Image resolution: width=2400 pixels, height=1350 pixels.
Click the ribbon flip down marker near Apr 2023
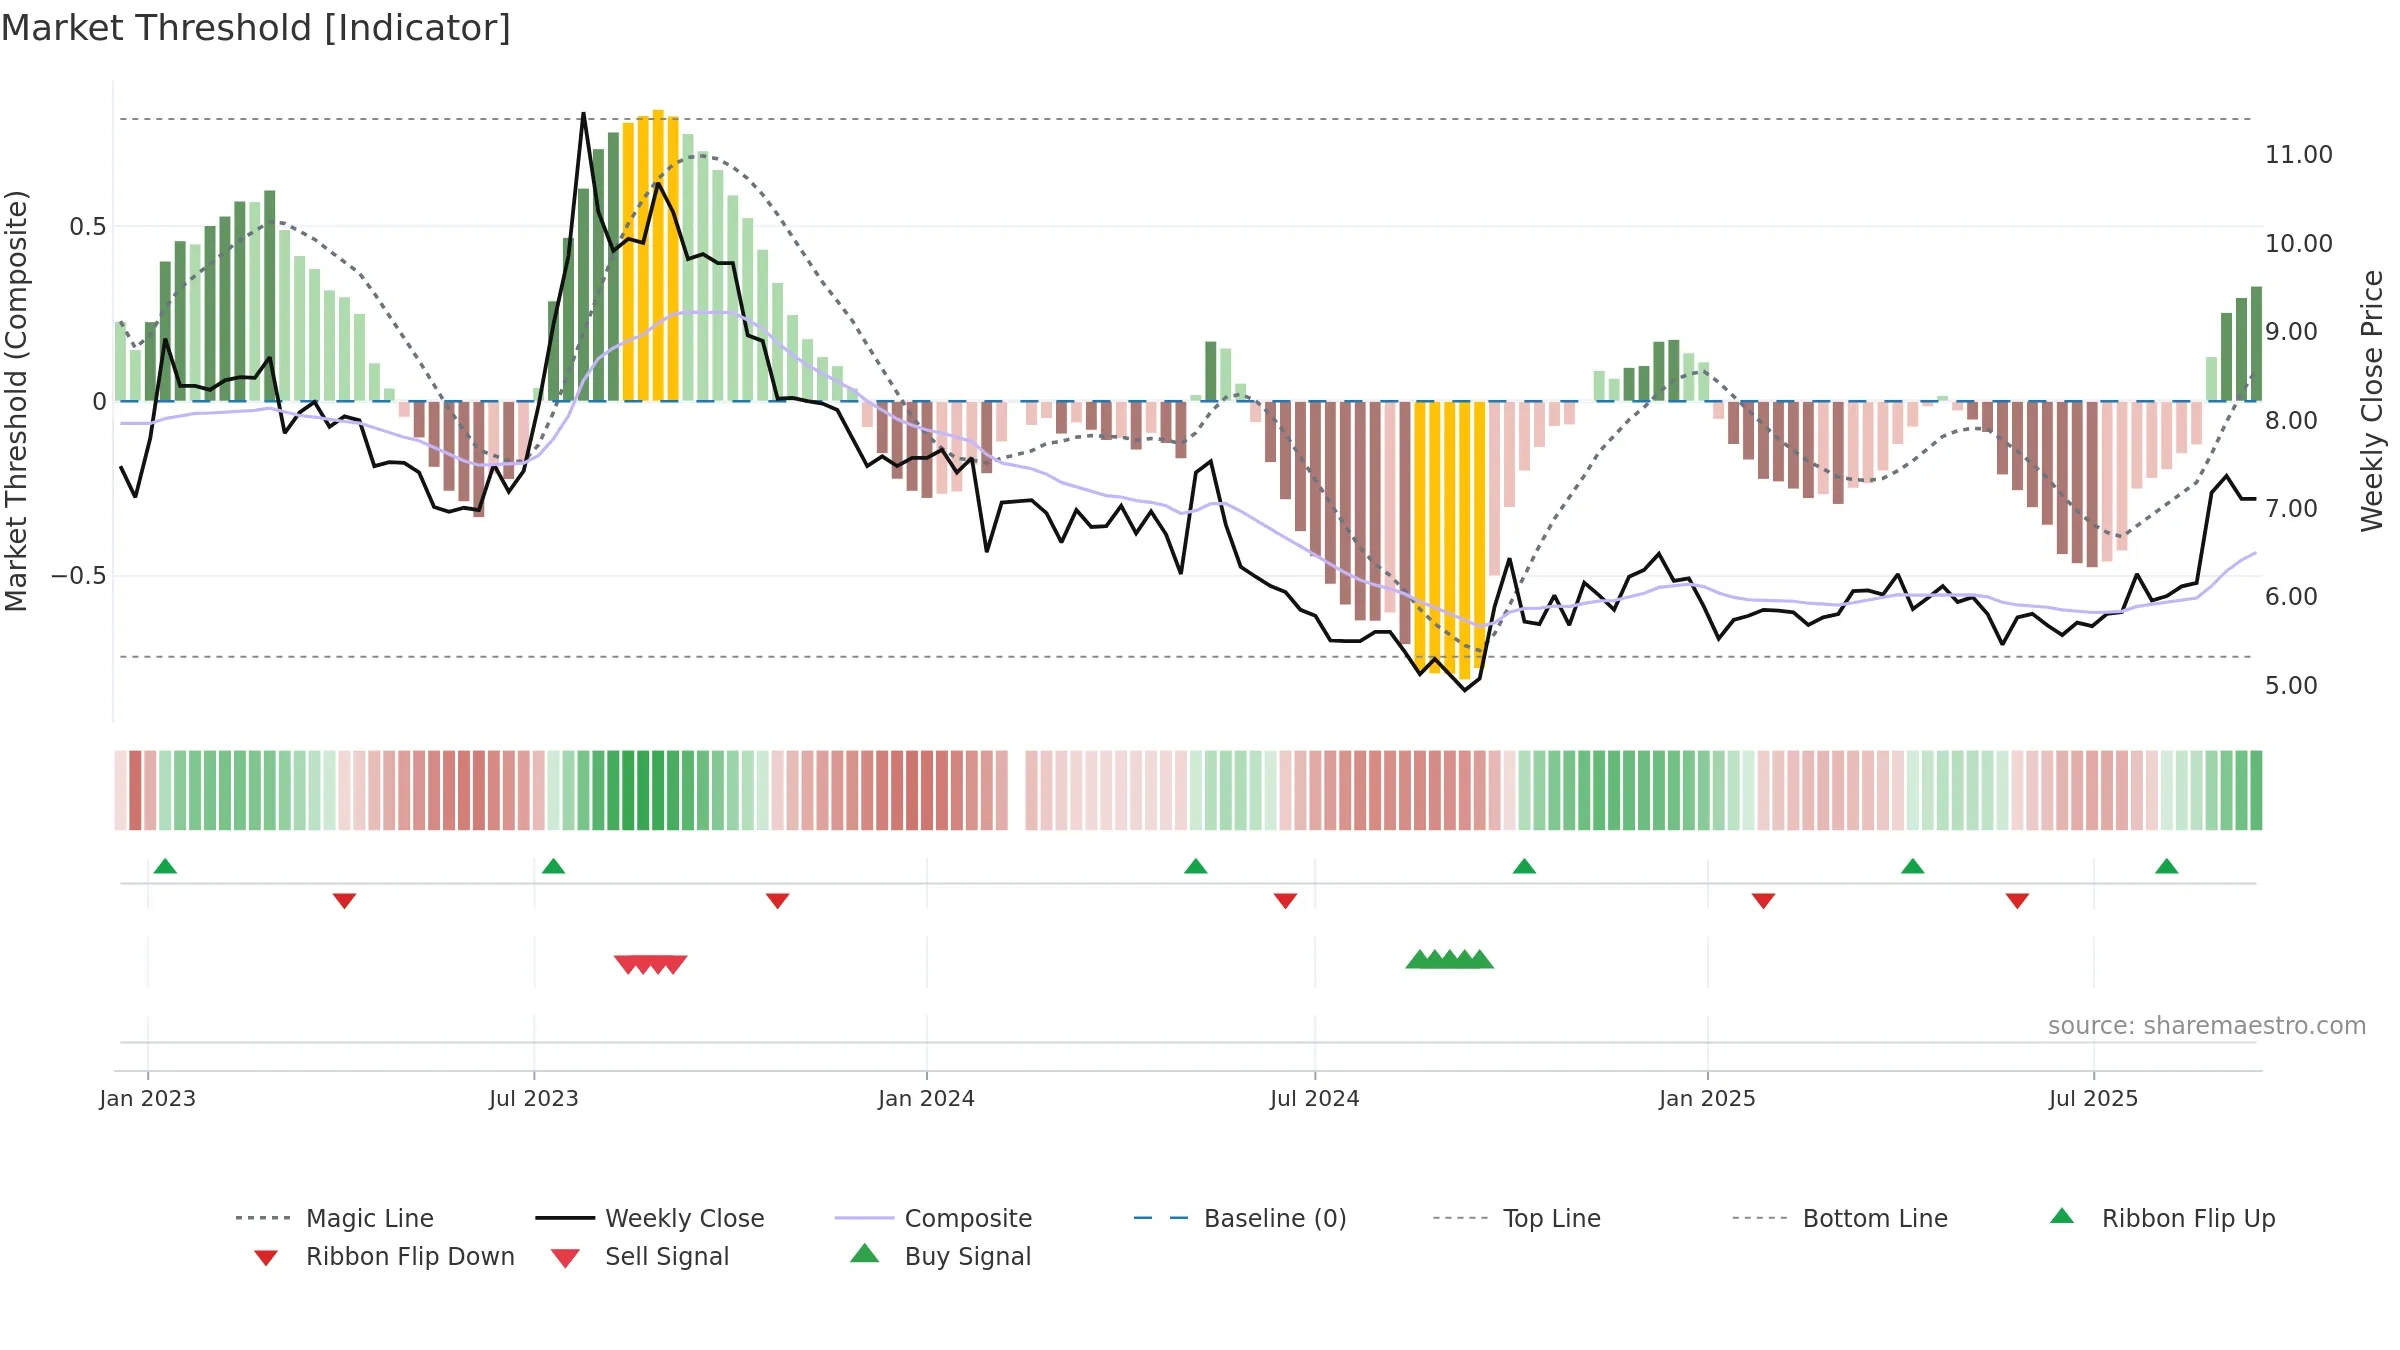(x=344, y=901)
